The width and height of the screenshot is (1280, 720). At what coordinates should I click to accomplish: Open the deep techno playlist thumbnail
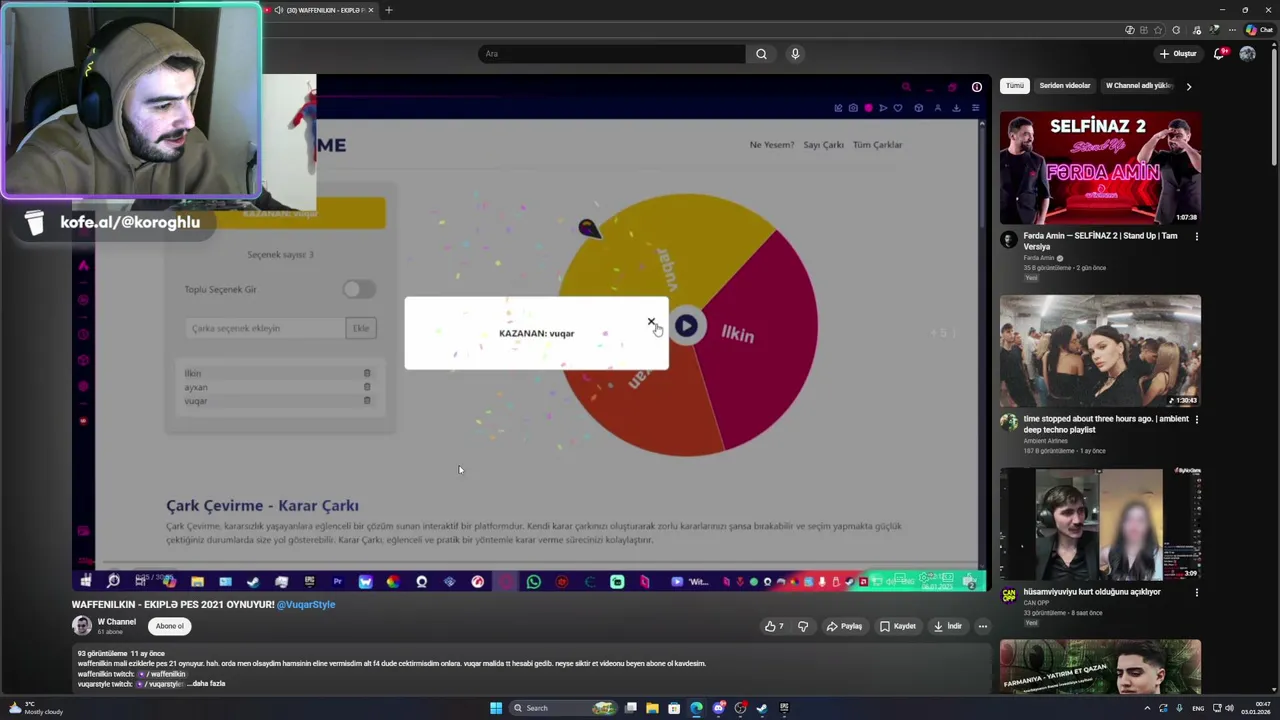point(1100,351)
